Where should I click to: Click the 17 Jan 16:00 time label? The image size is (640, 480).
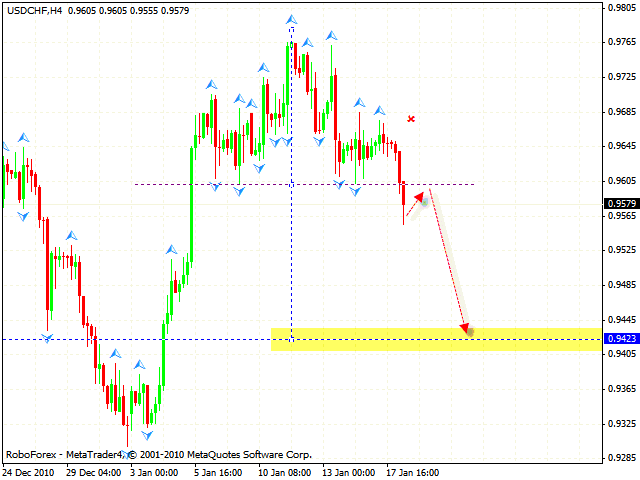click(413, 473)
